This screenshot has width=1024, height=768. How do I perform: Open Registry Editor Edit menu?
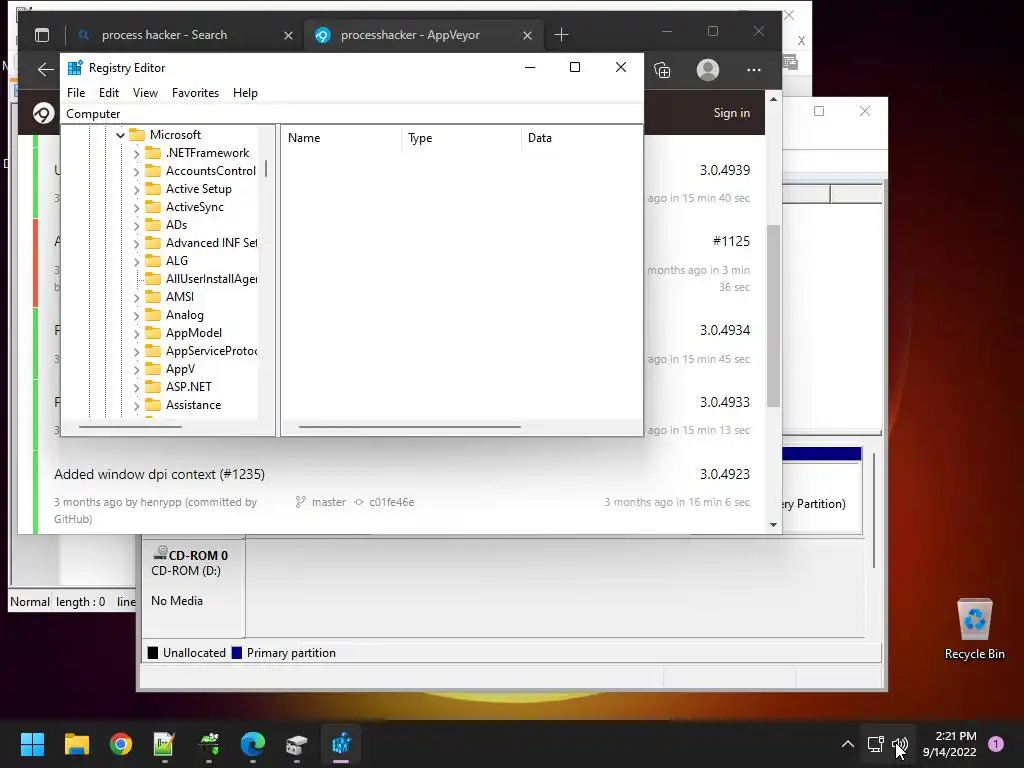pos(108,93)
